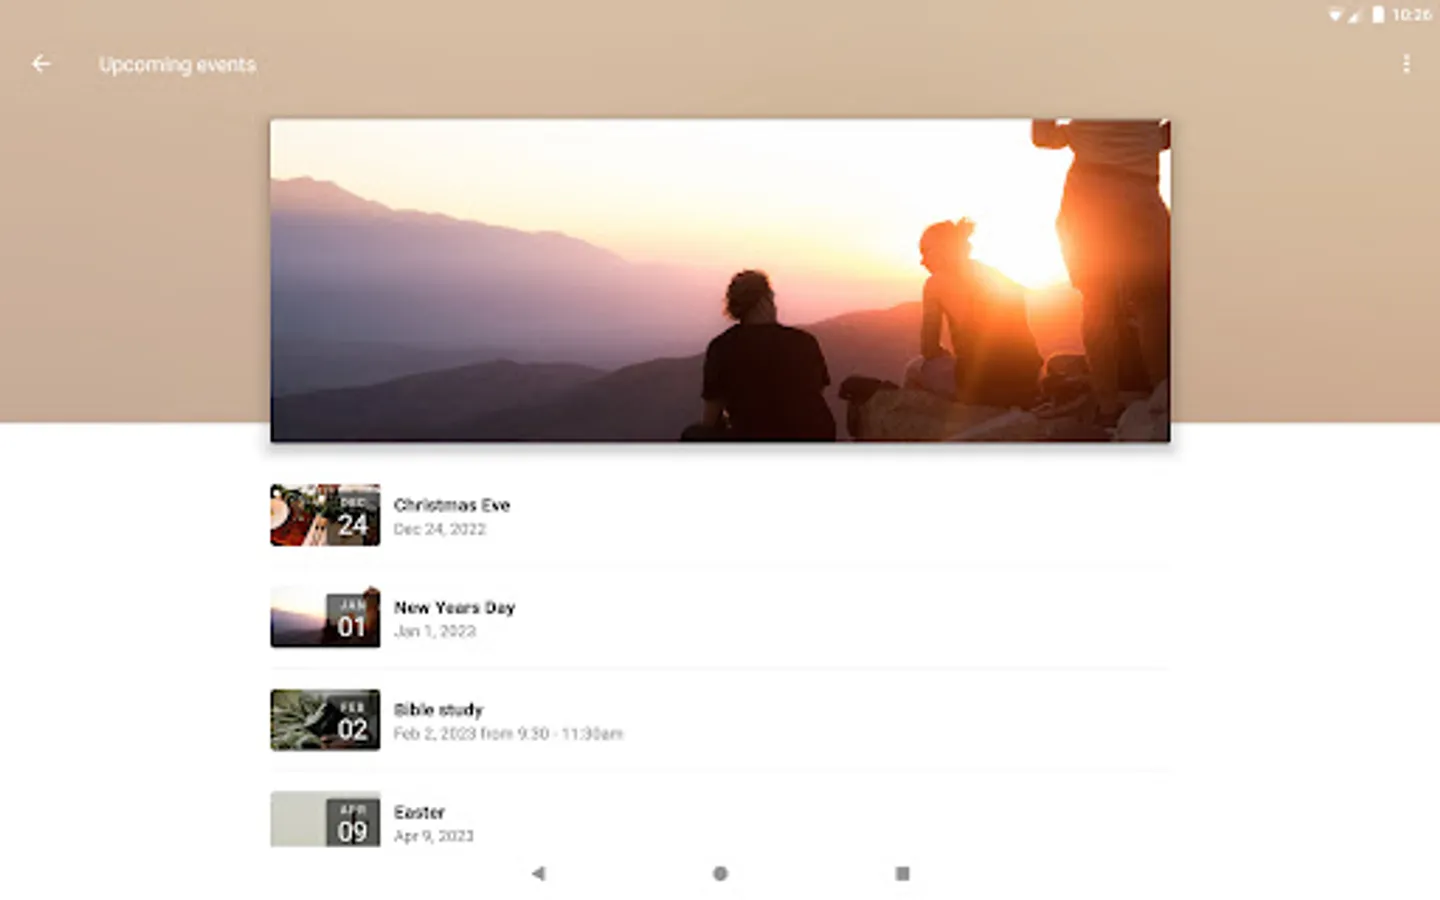
Task: Click the Upcoming events title
Action: pos(177,65)
